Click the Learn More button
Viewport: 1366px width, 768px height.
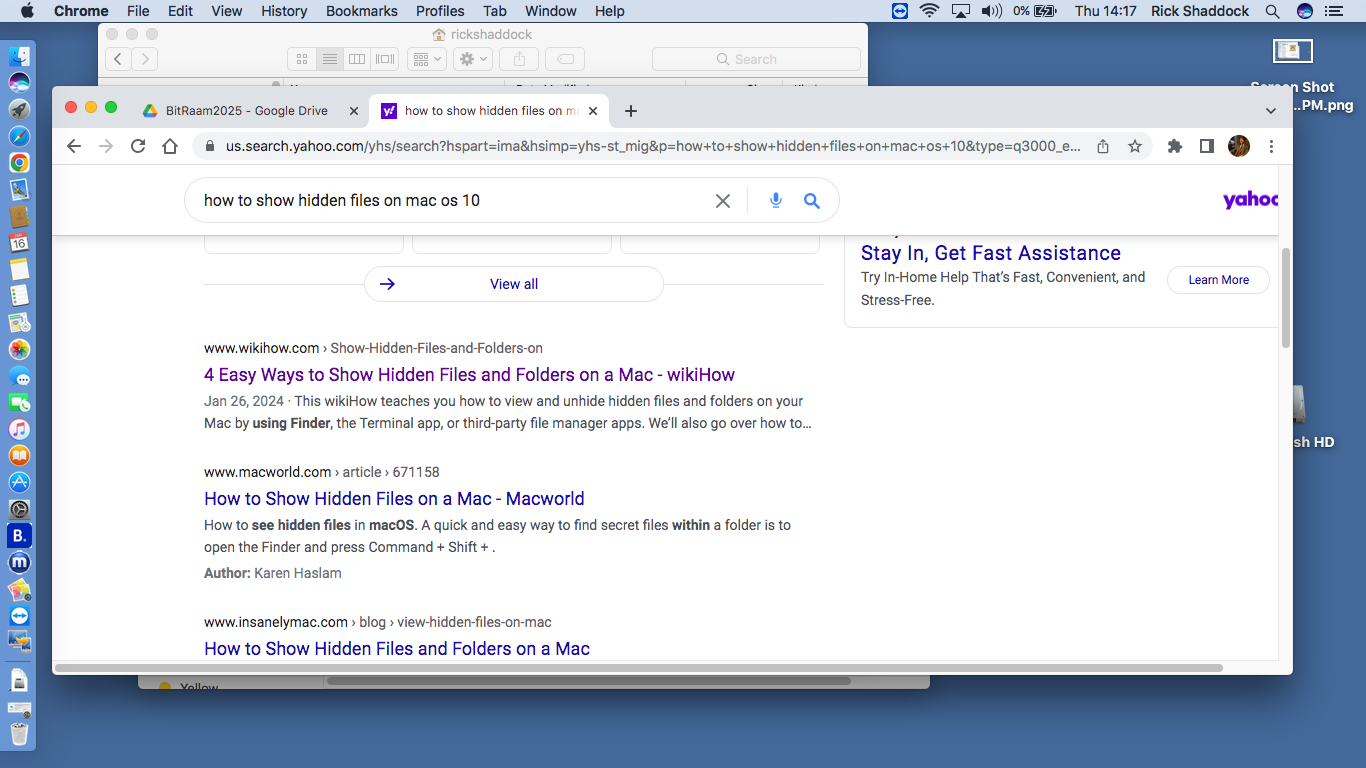pyautogui.click(x=1218, y=280)
